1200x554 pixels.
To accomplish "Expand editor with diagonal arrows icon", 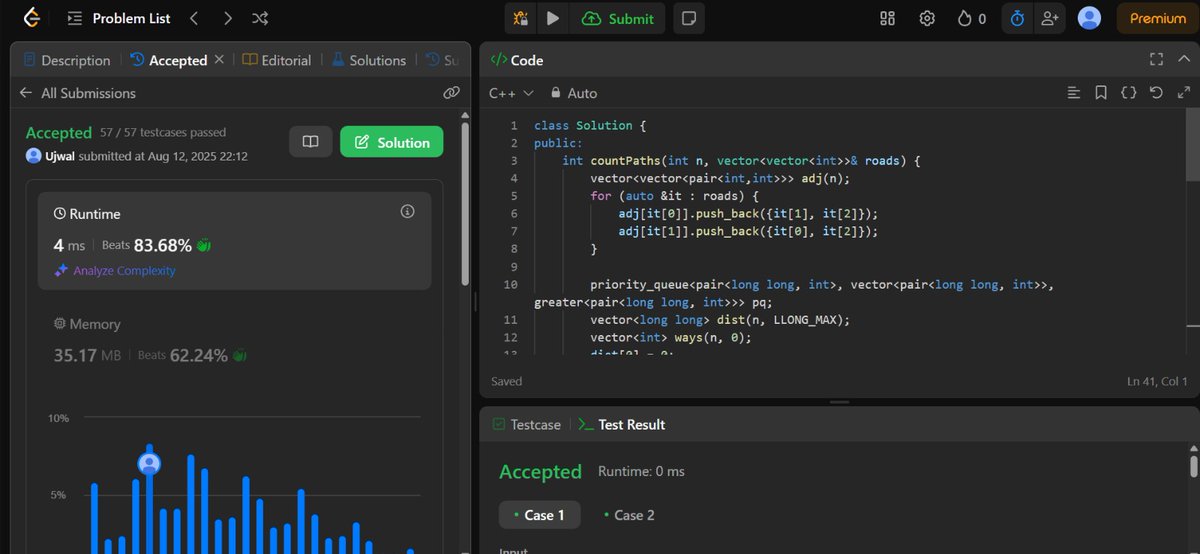I will pos(1184,93).
